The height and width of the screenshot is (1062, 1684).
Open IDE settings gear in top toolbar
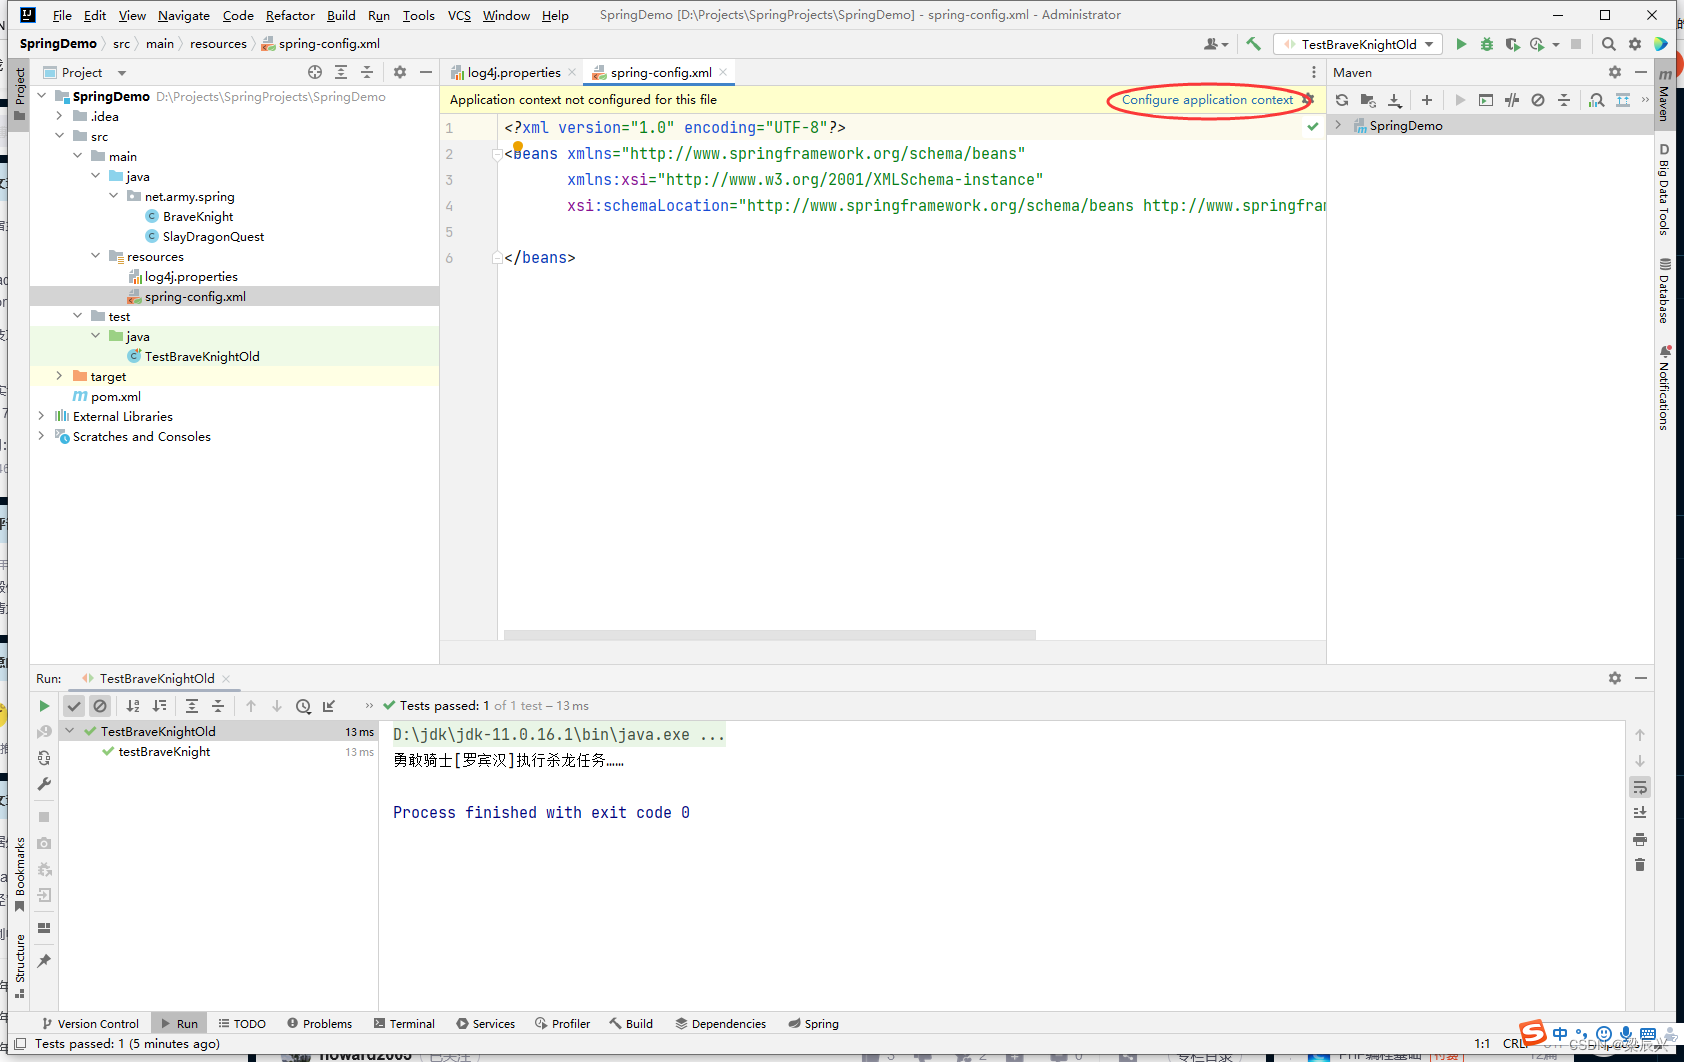[x=1635, y=44]
